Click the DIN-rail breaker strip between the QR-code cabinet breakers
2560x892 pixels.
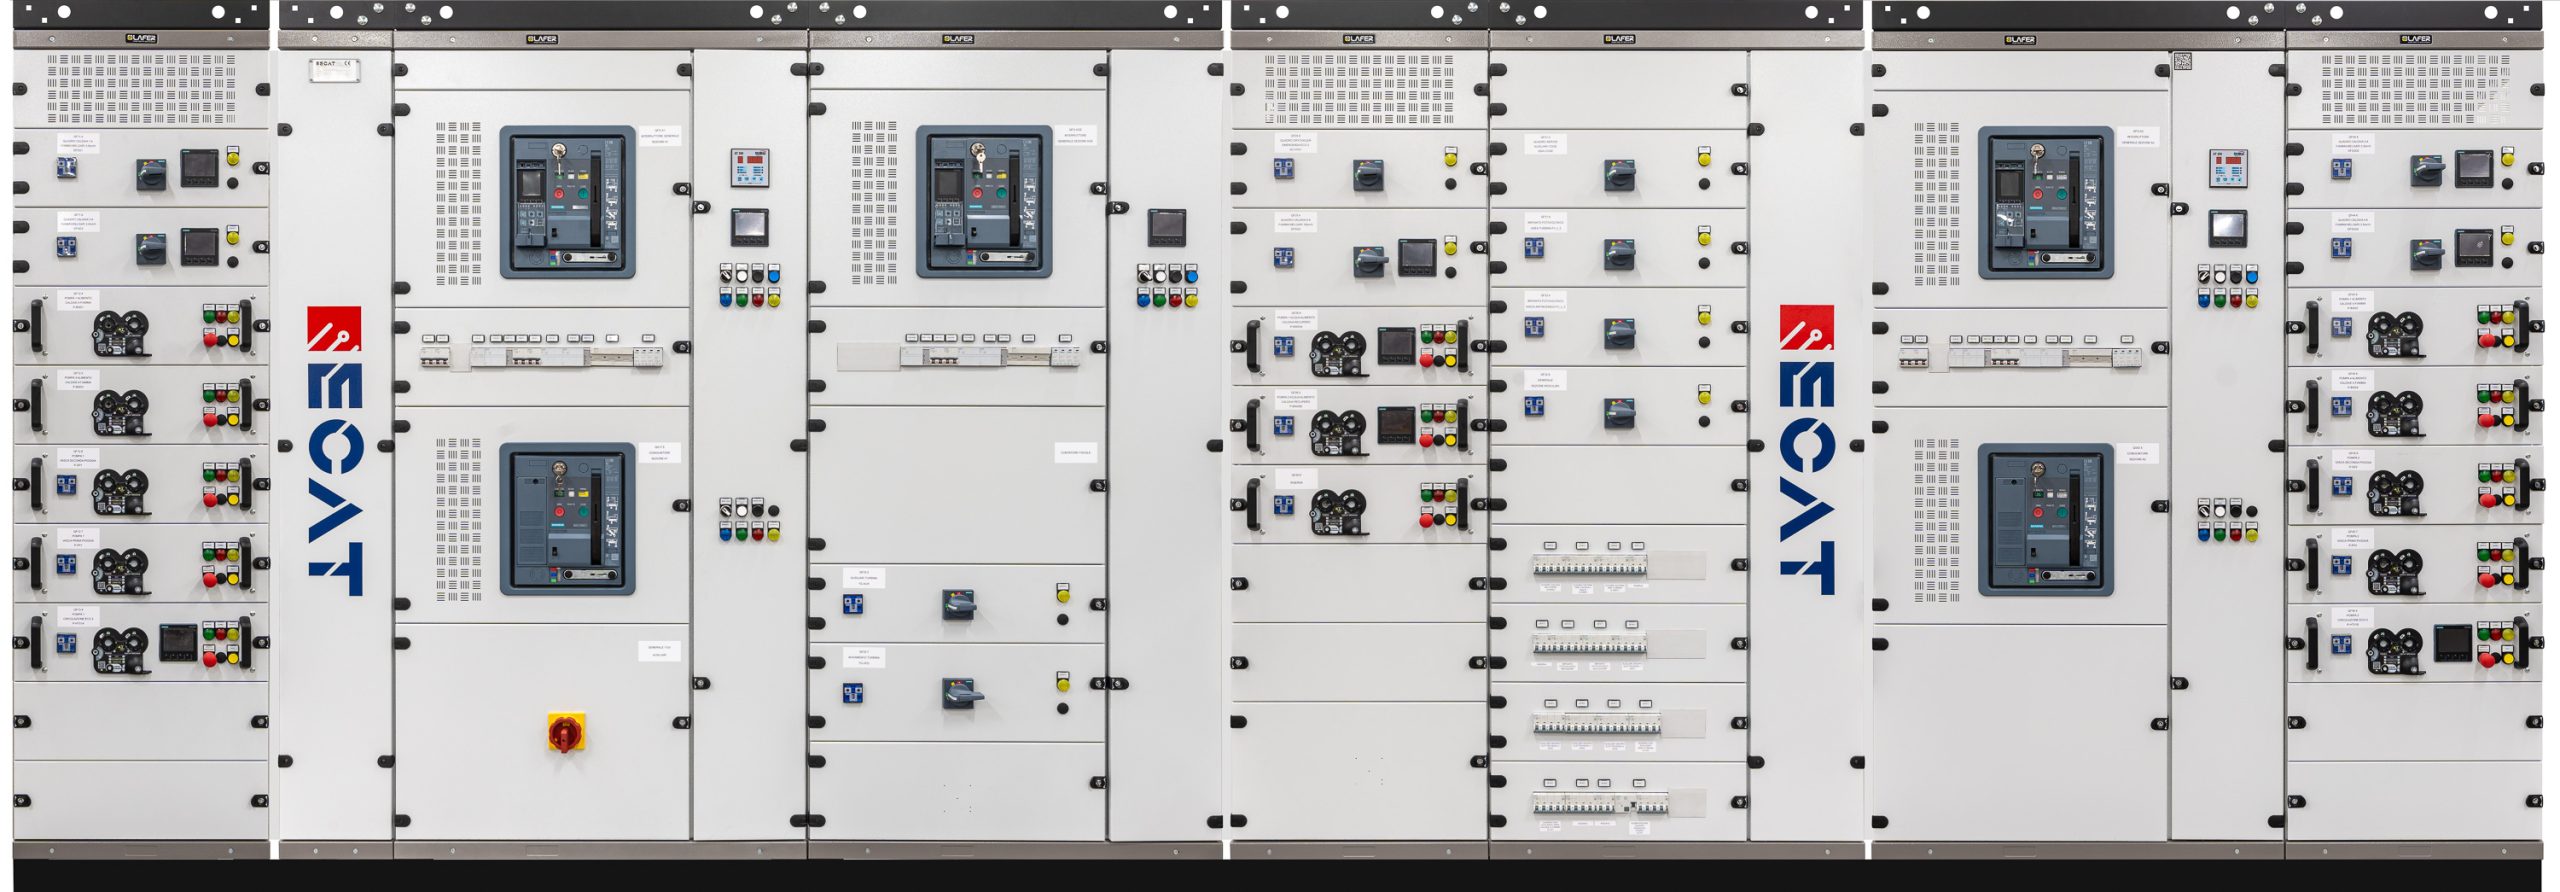click(2020, 357)
